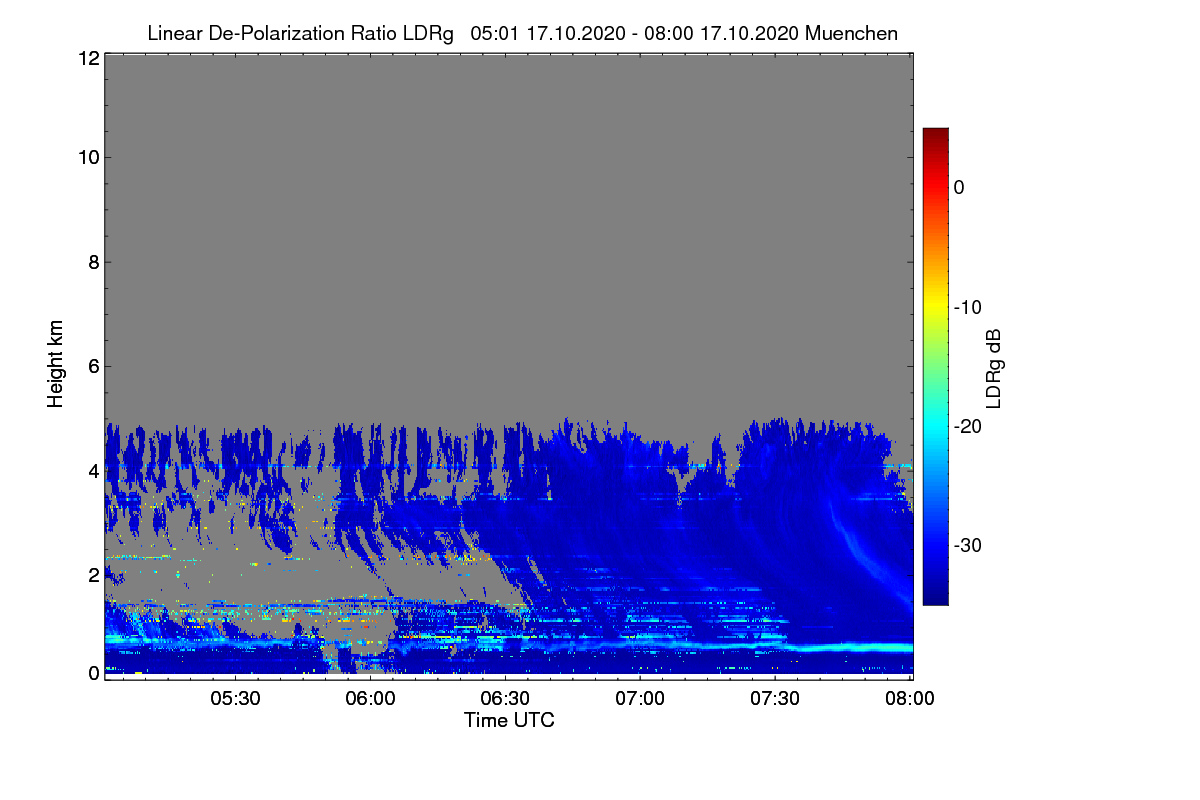Click the '12' height axis label
The height and width of the screenshot is (800, 1200).
[87, 59]
